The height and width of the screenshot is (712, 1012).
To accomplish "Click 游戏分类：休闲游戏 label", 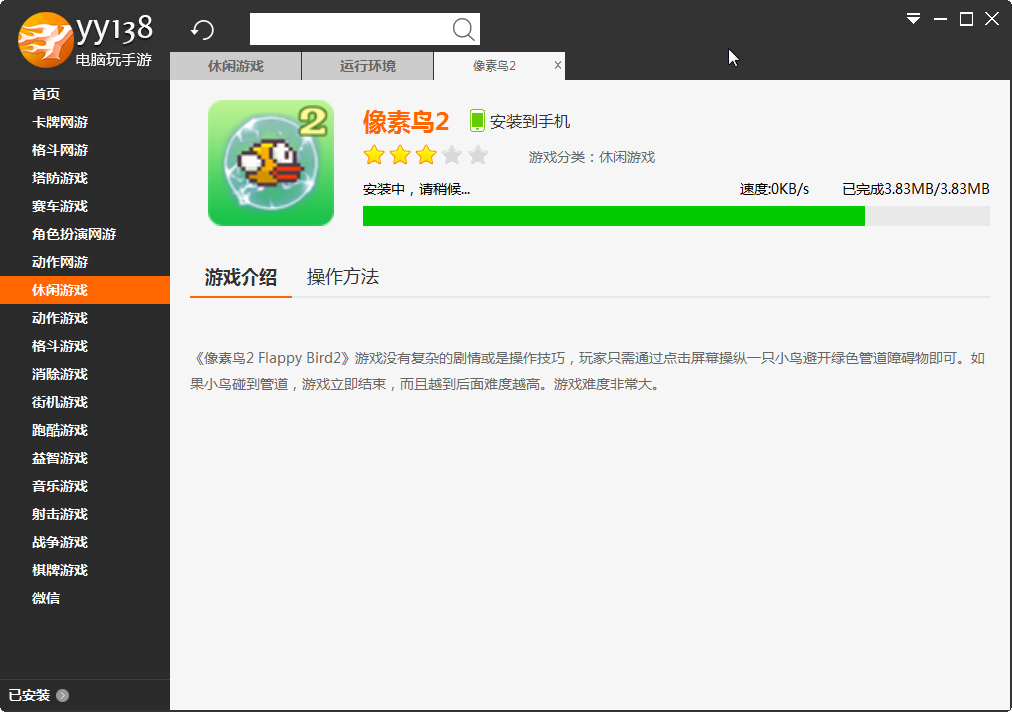I will (592, 158).
